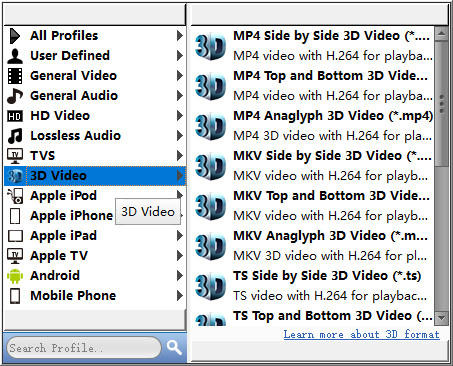The width and height of the screenshot is (453, 366).
Task: Choose TS Side by Side 3D Video (*.ts)
Action: tap(313, 286)
